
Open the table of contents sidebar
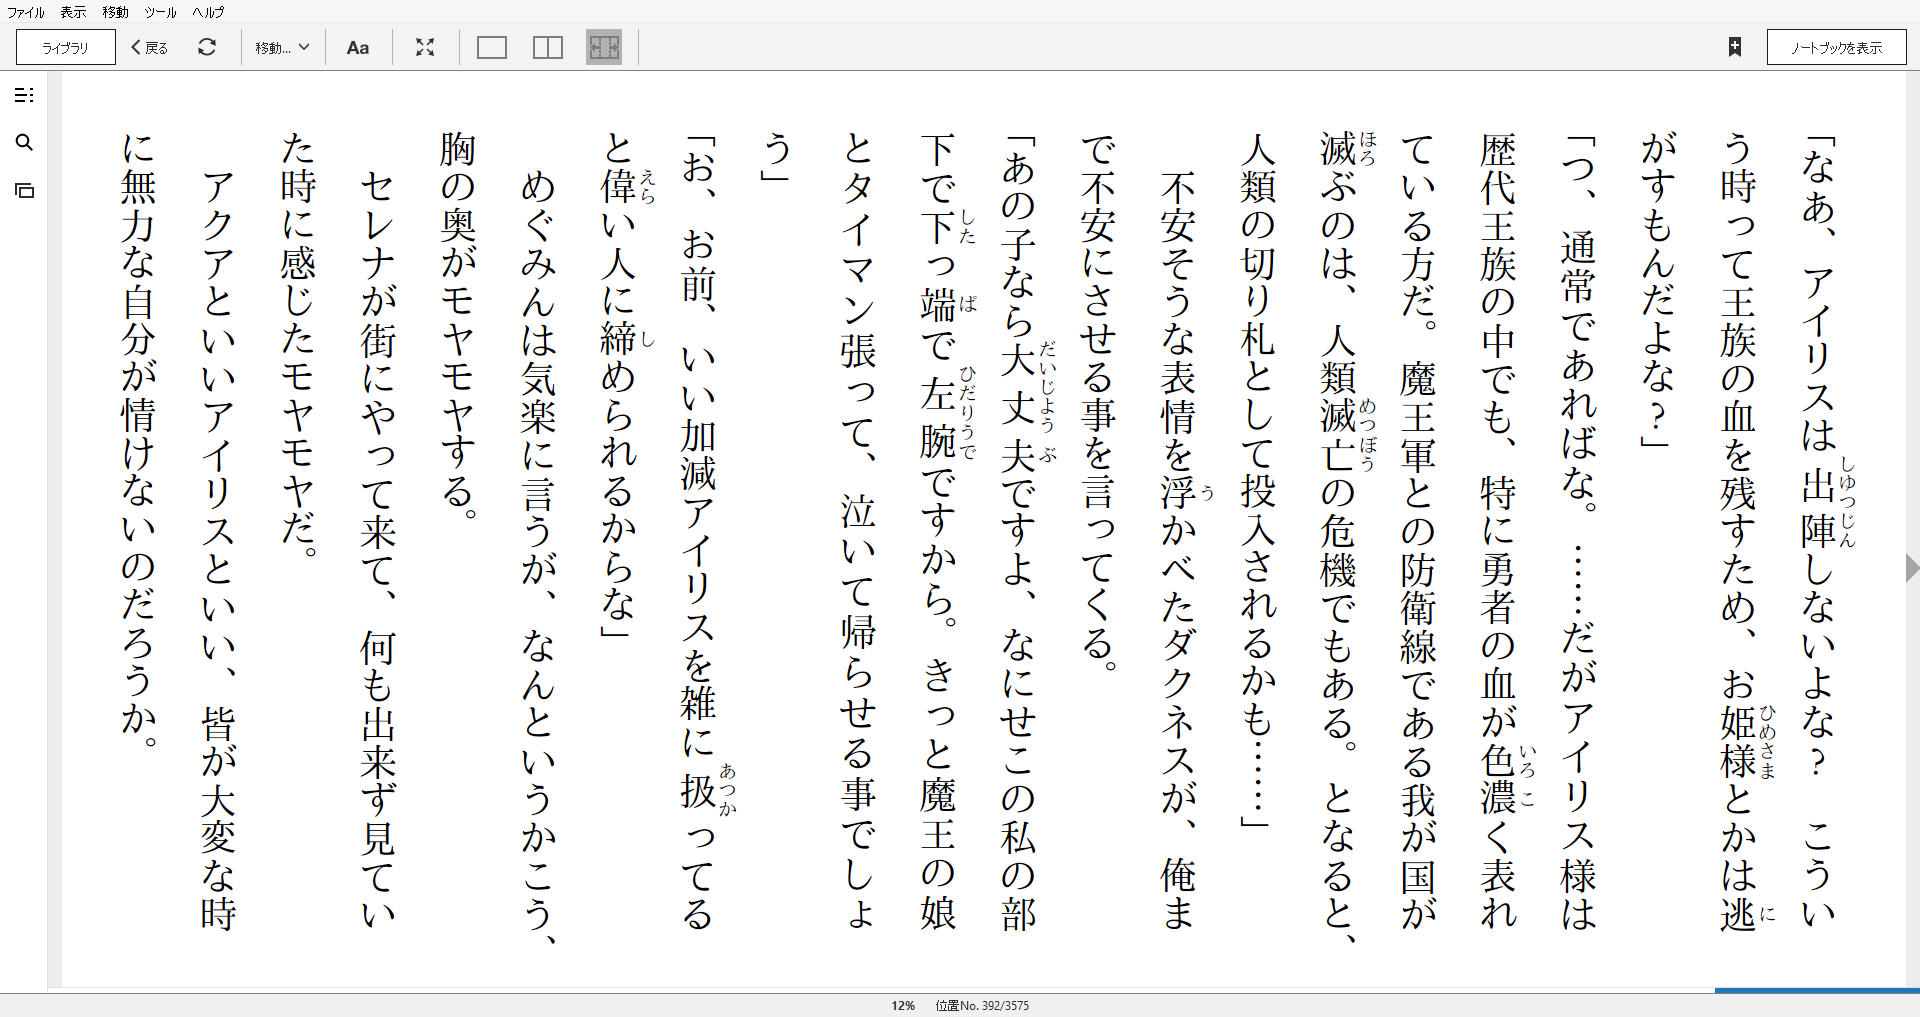(24, 96)
